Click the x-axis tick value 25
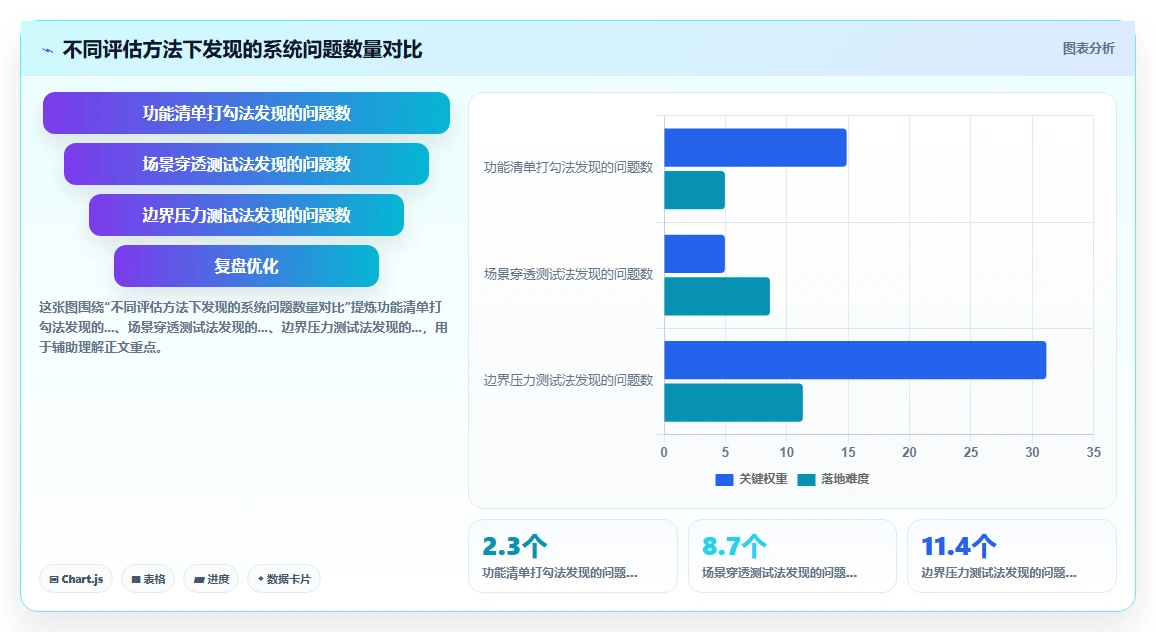Screen dimensions: 1156x632 coord(971,452)
